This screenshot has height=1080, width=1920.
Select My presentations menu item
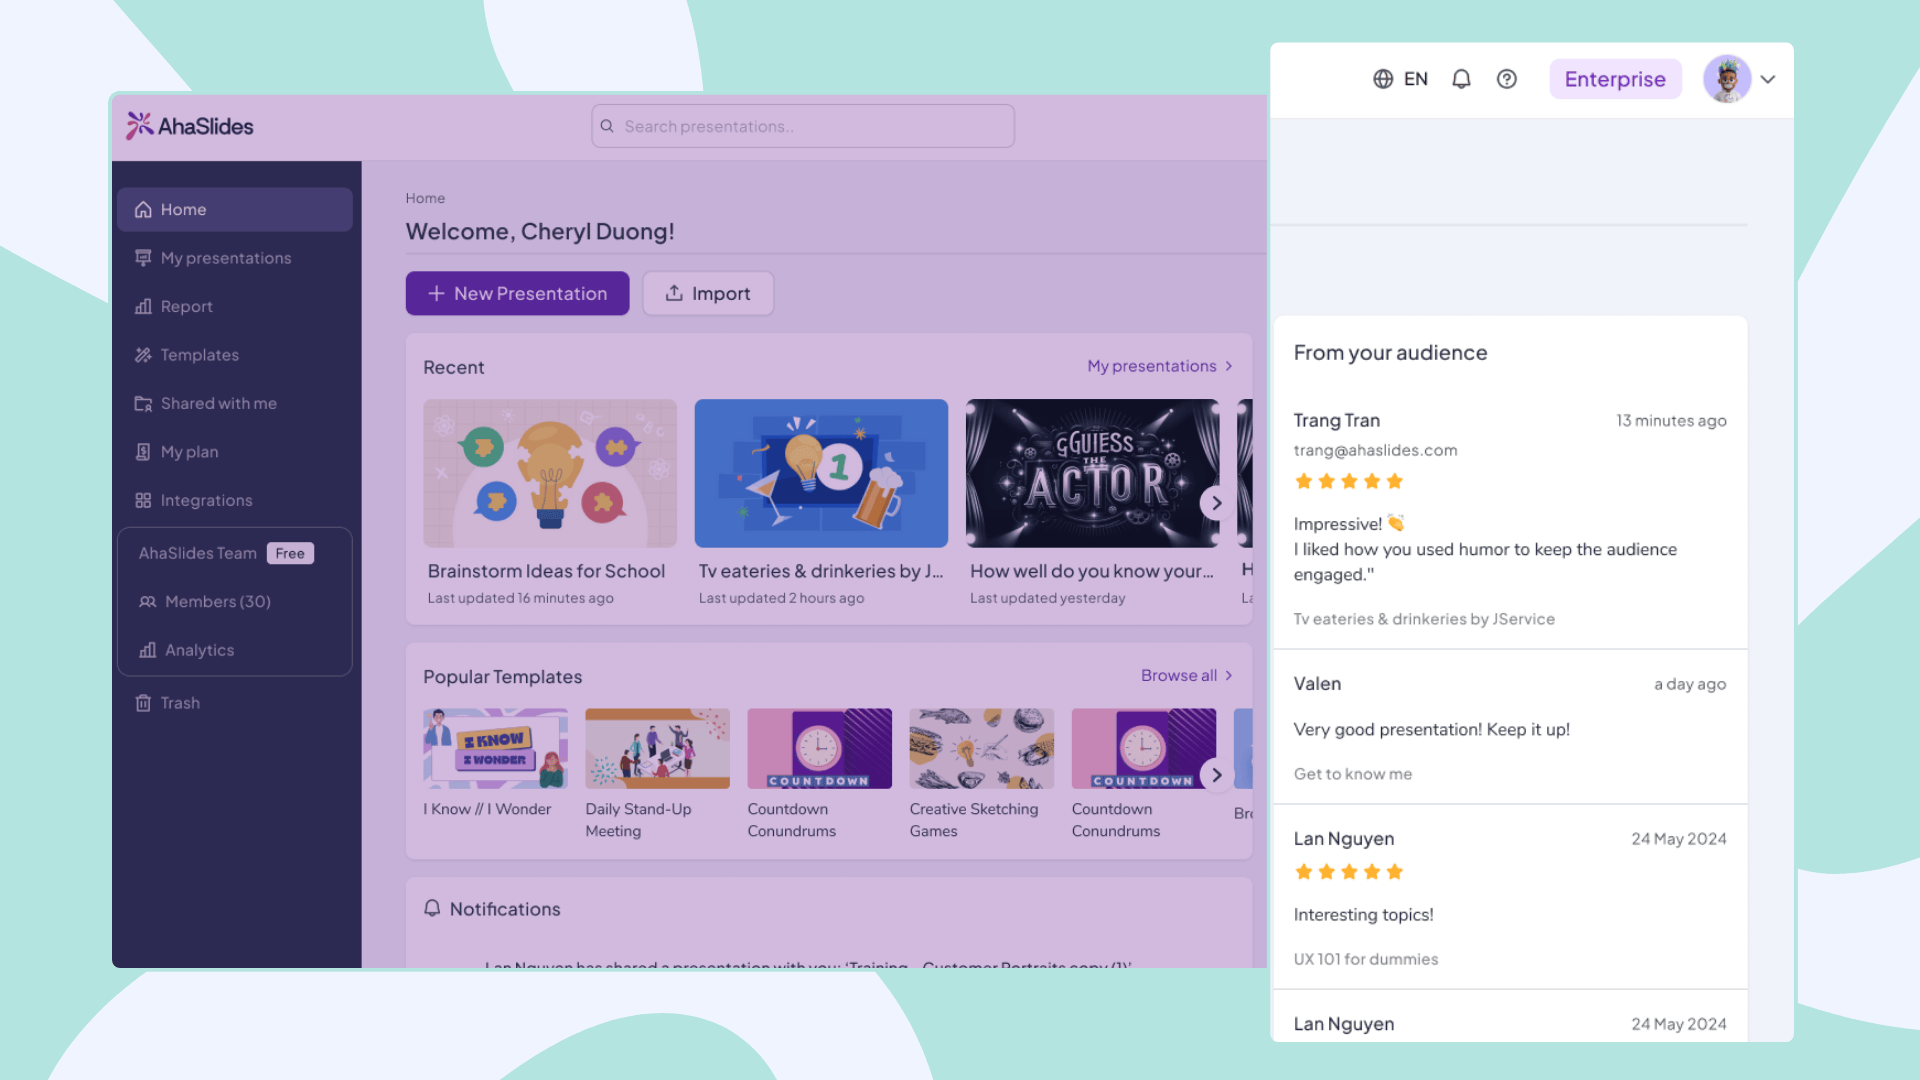point(225,258)
